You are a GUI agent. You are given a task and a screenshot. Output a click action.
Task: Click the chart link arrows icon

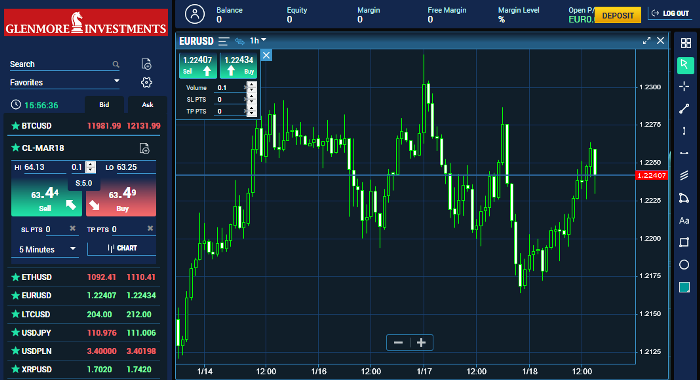pos(240,42)
